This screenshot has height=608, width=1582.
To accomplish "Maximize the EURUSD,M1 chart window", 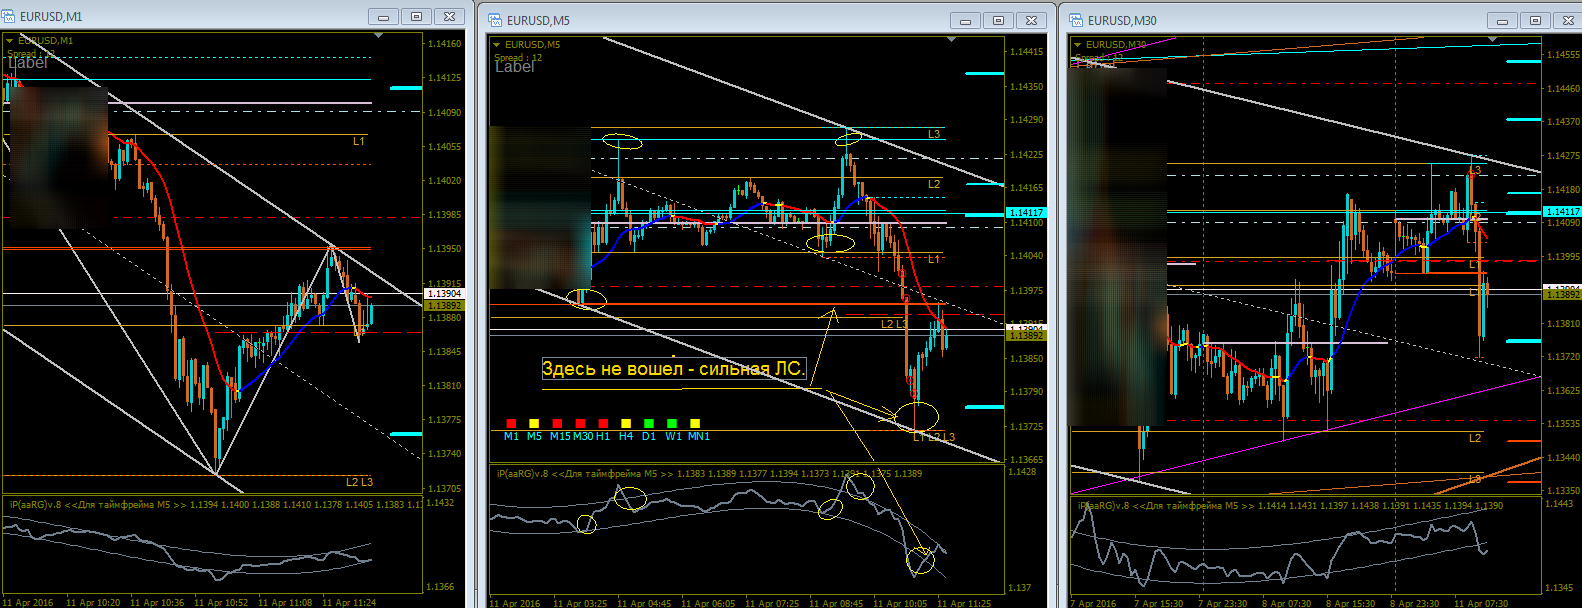I will [417, 16].
